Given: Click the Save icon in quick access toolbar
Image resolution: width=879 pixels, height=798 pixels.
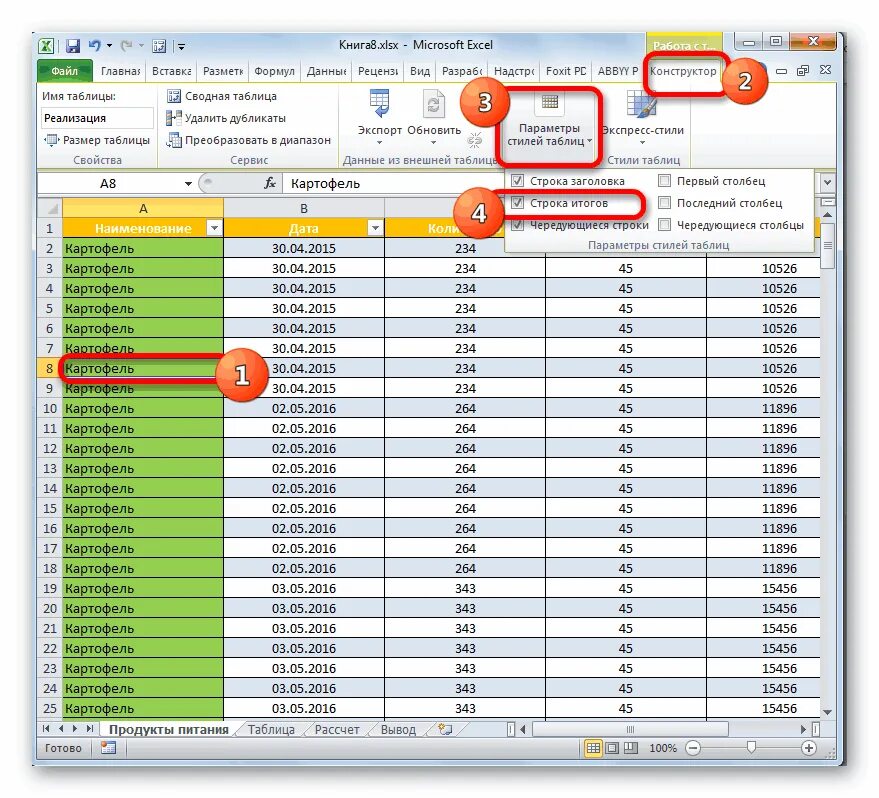Looking at the screenshot, I should (x=73, y=46).
